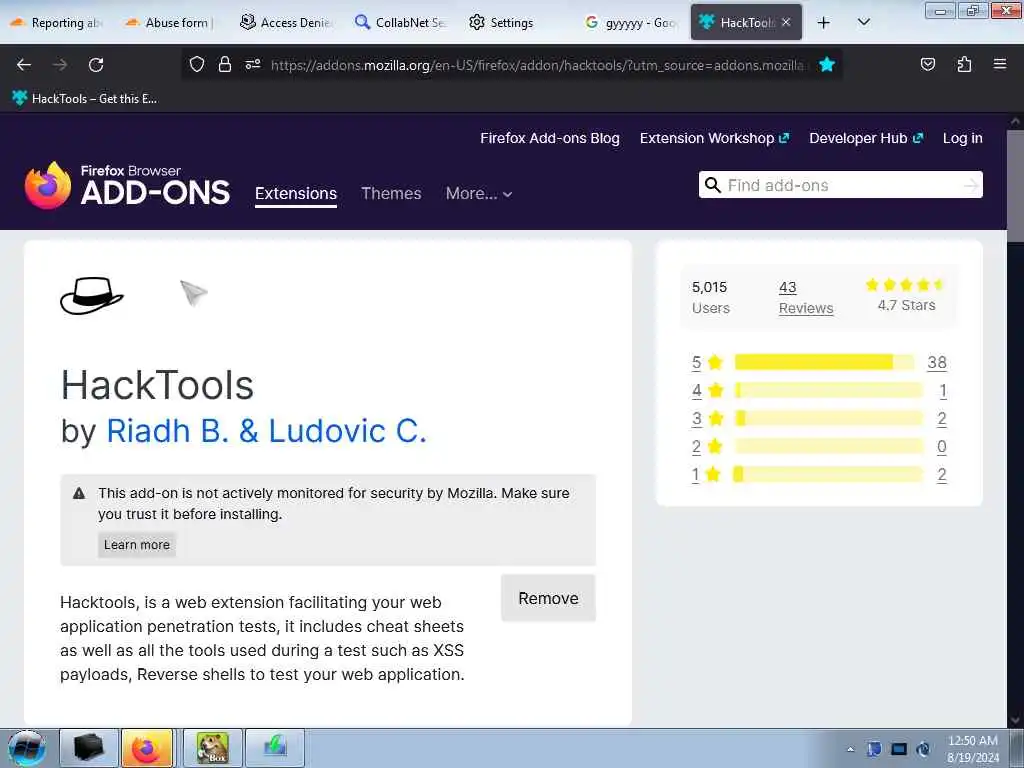Open the Firefox hamburger menu
This screenshot has width=1024, height=768.
pyautogui.click(x=999, y=64)
